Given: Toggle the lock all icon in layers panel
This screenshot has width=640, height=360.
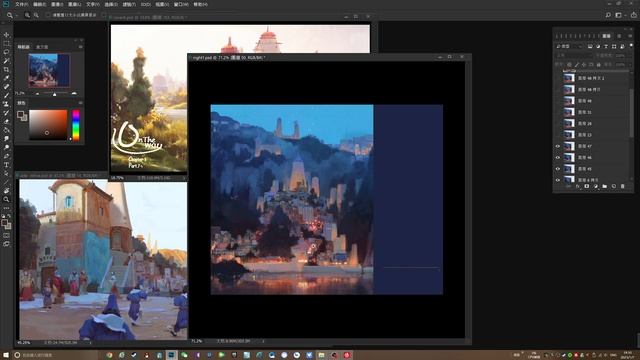Looking at the screenshot, I should click(598, 64).
